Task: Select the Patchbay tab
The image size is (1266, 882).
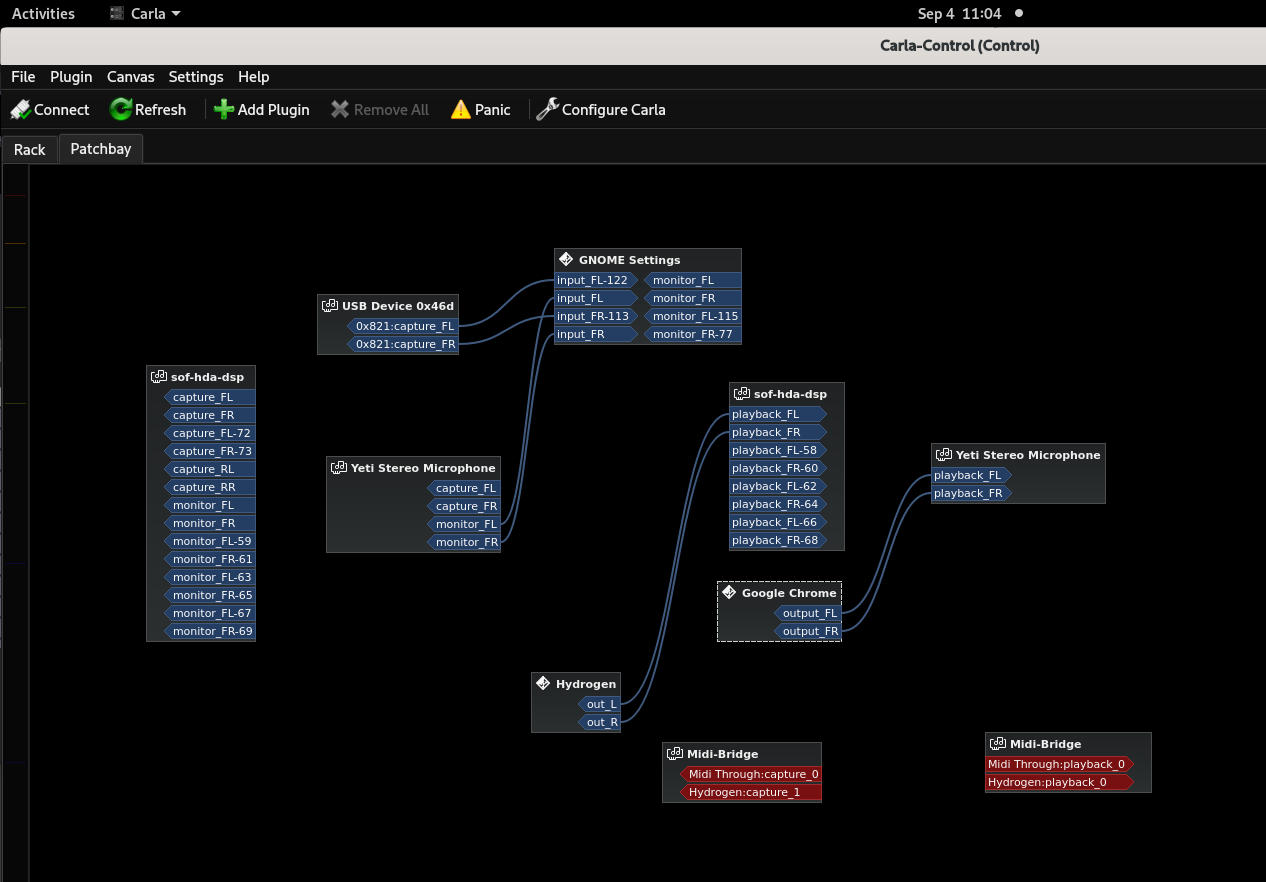Action: [100, 149]
